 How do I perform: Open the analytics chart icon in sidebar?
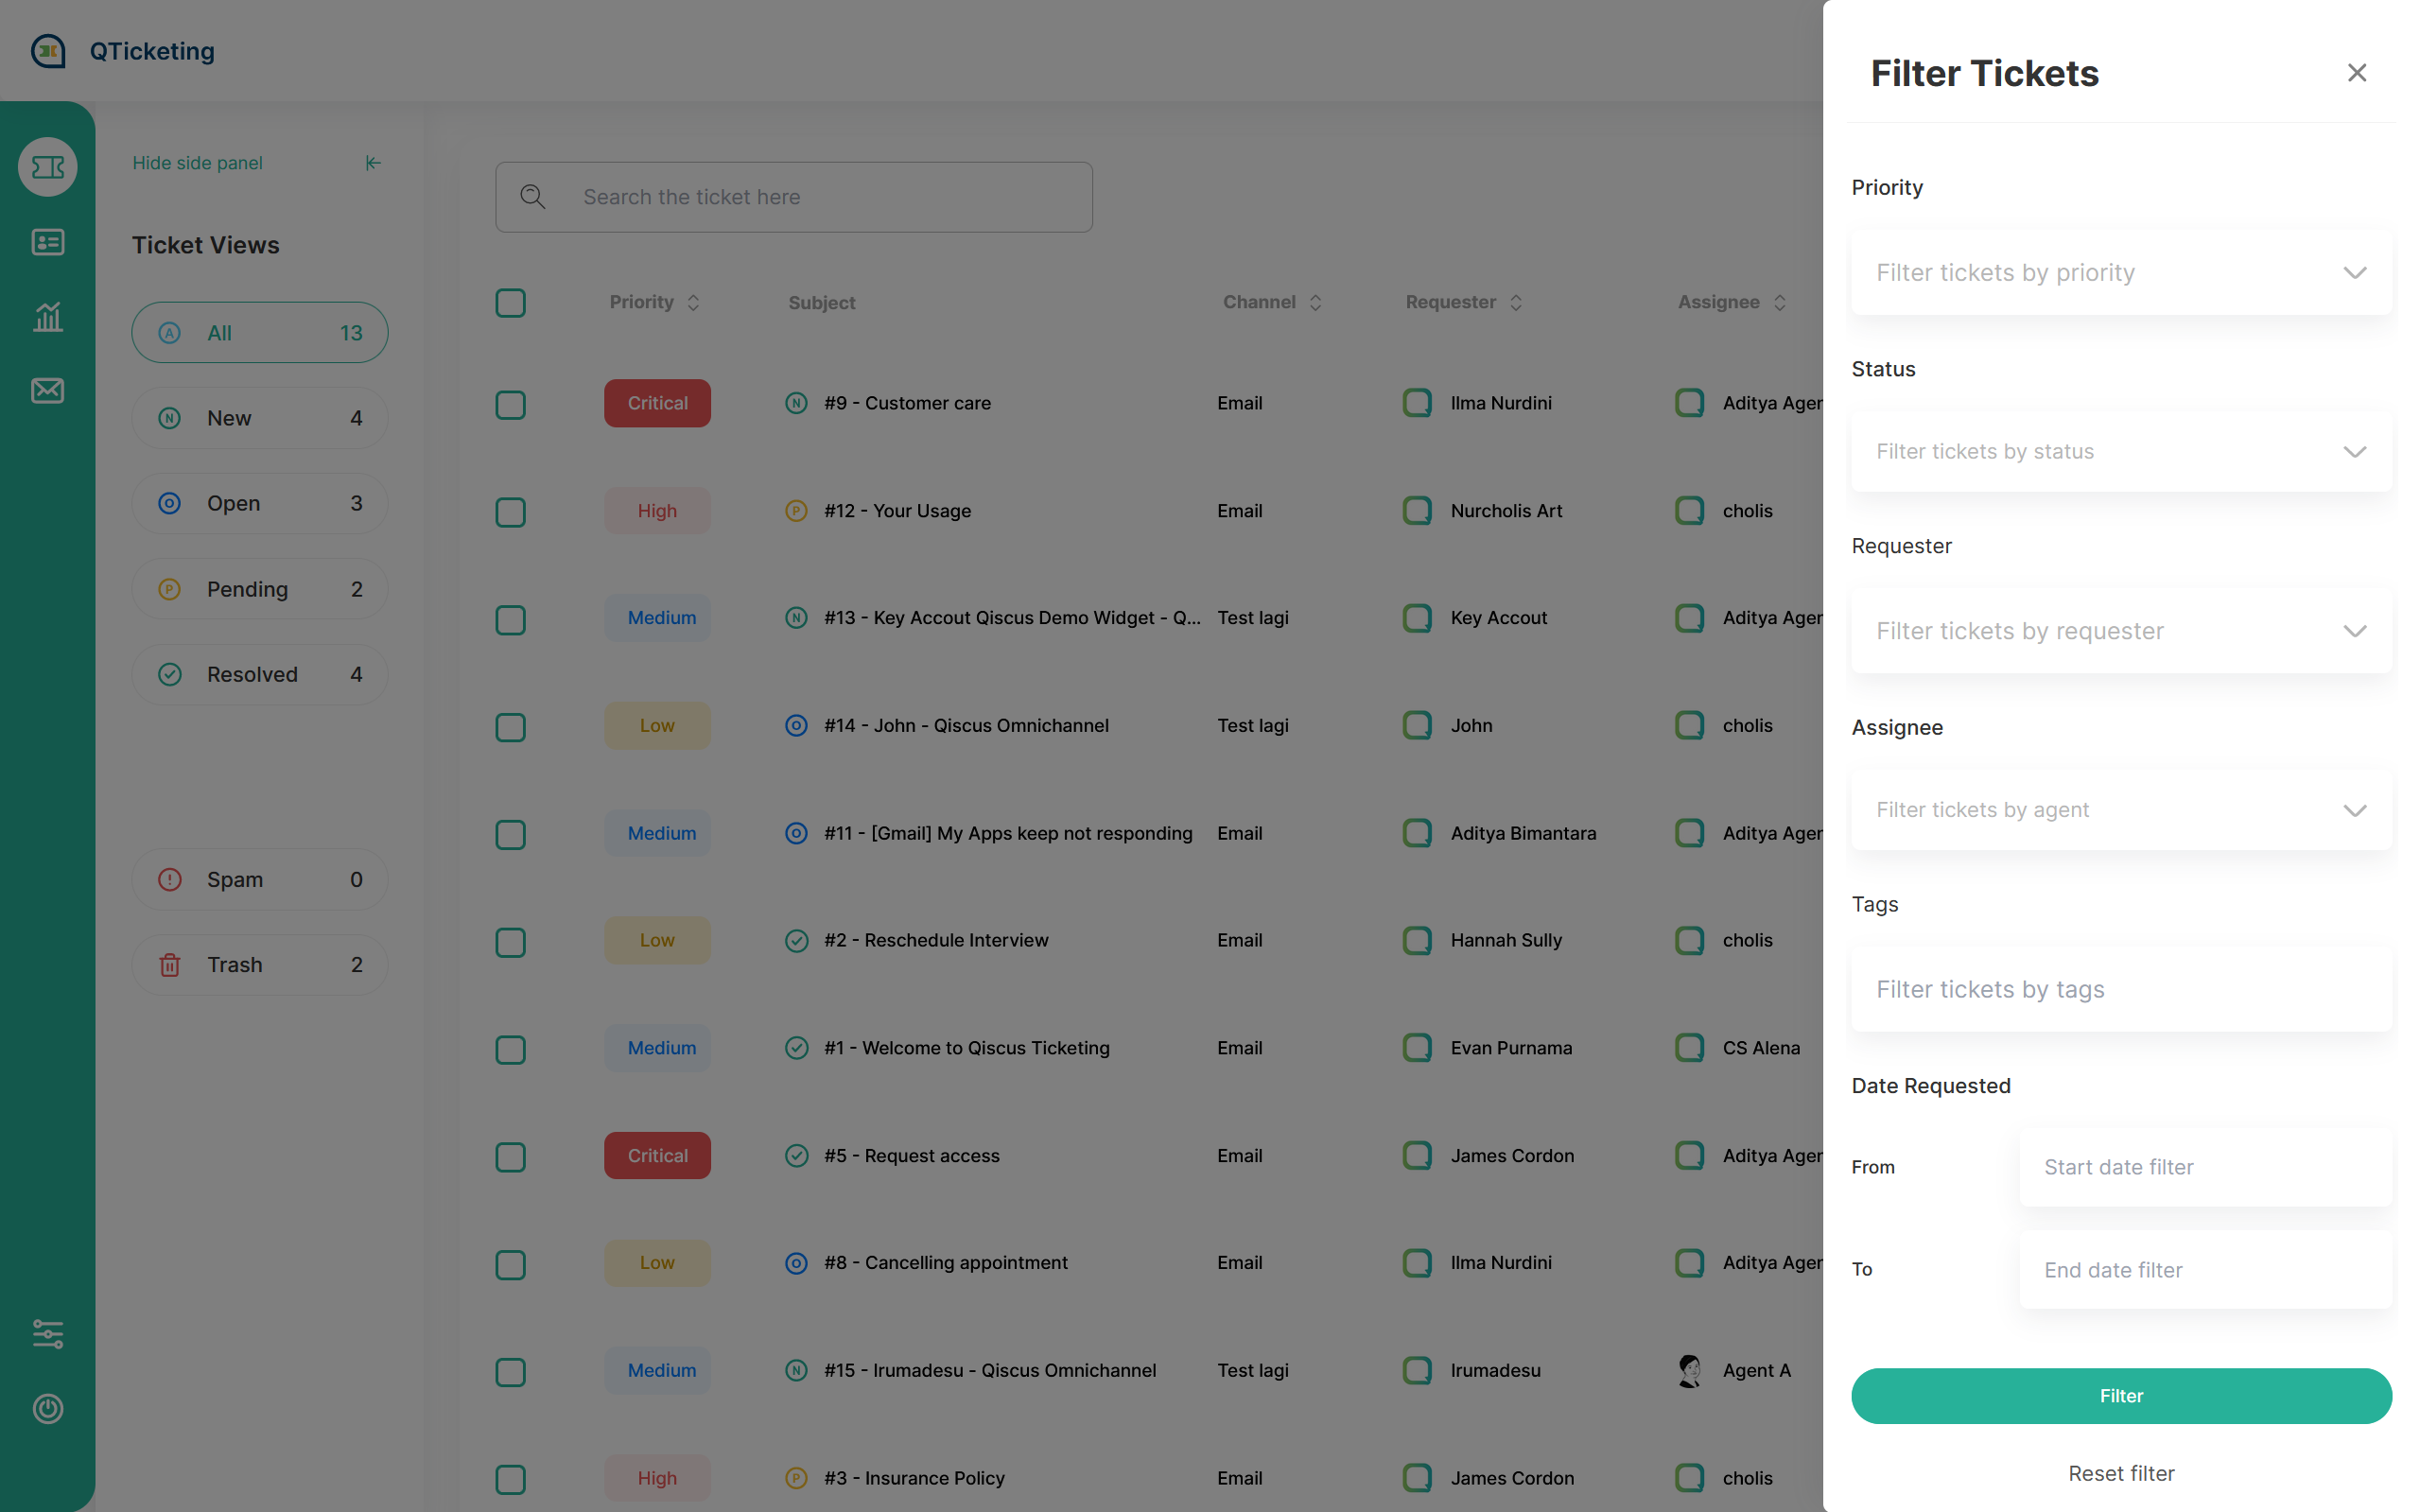point(47,317)
